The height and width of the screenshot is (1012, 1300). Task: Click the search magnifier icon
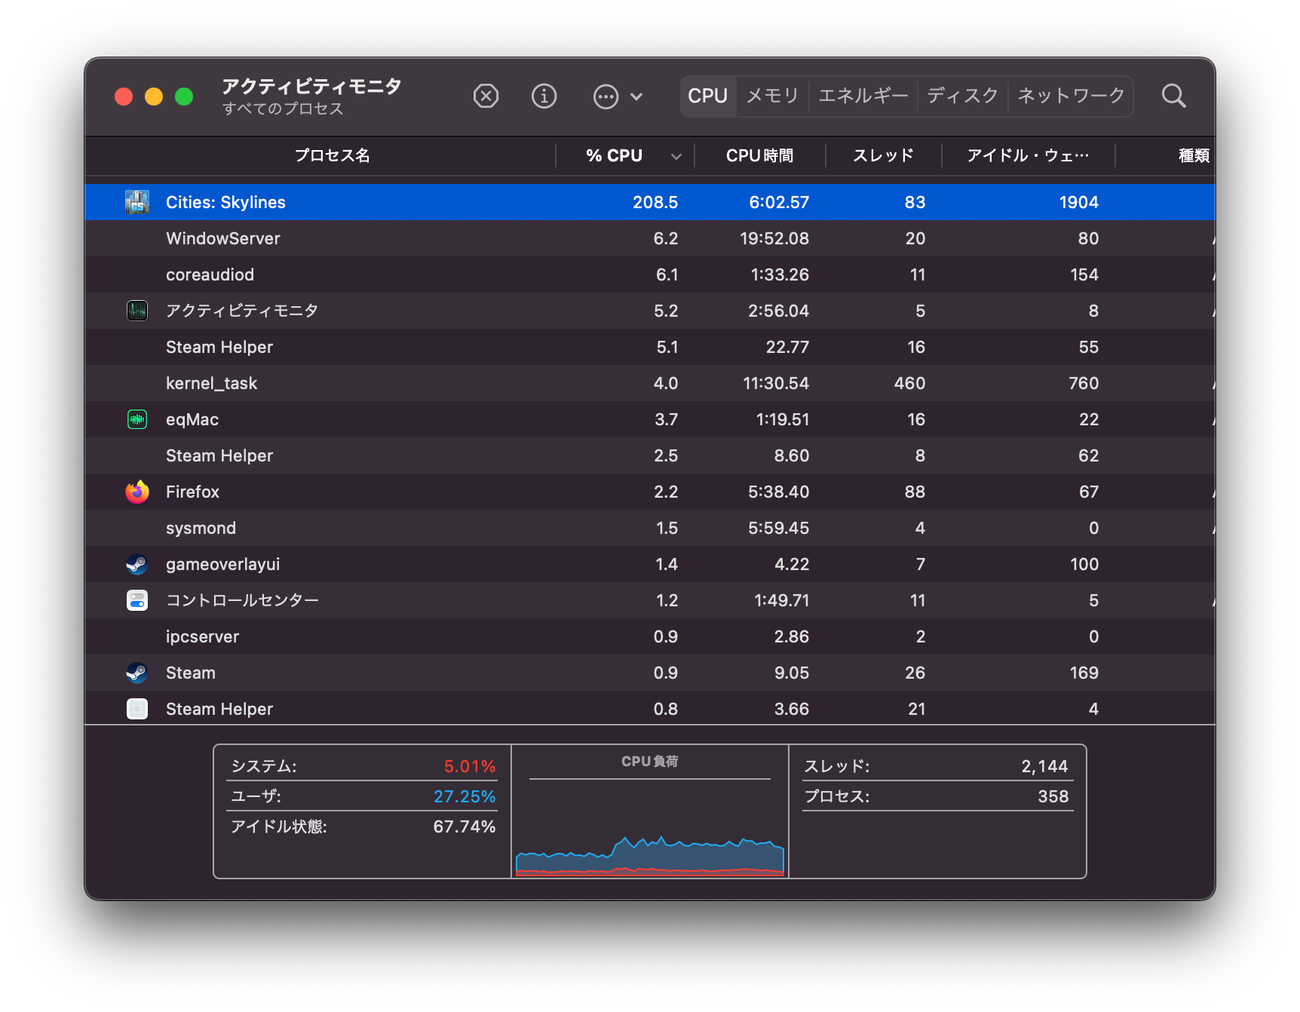click(1173, 96)
